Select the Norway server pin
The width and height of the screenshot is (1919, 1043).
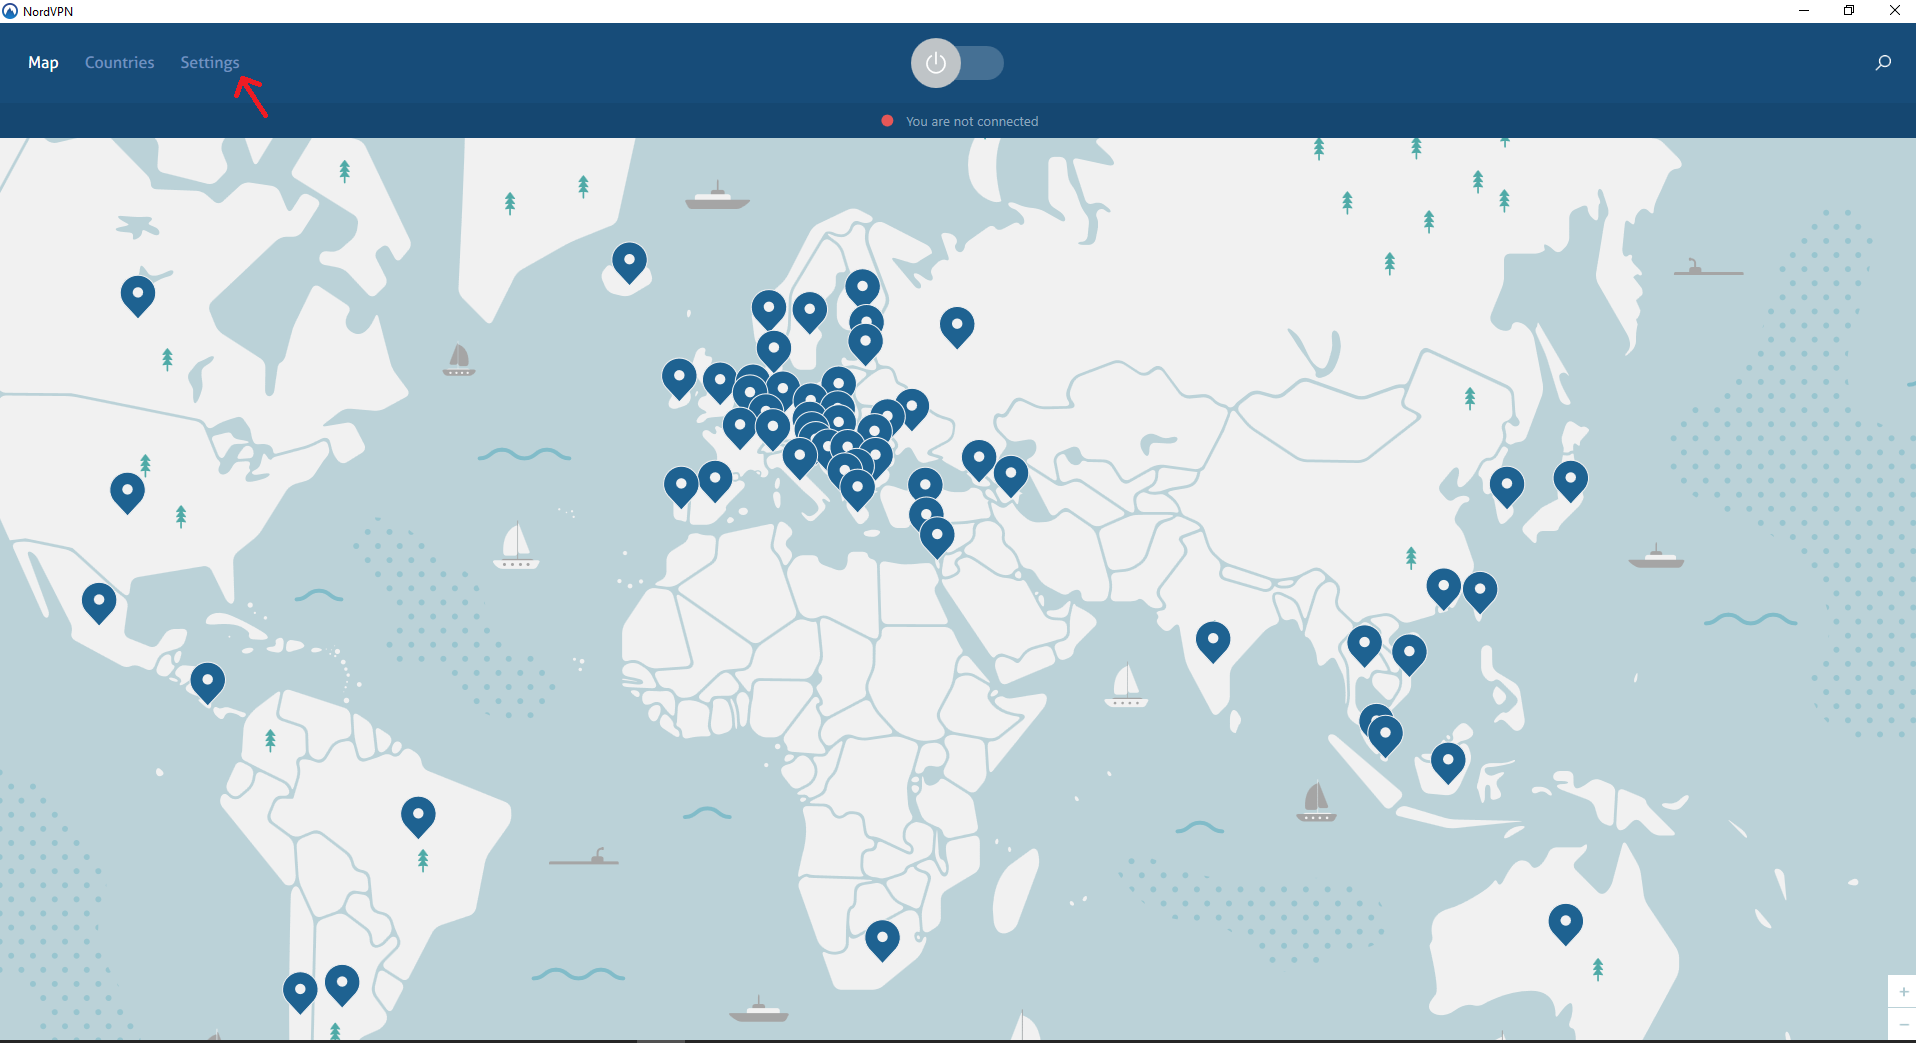[x=768, y=310]
